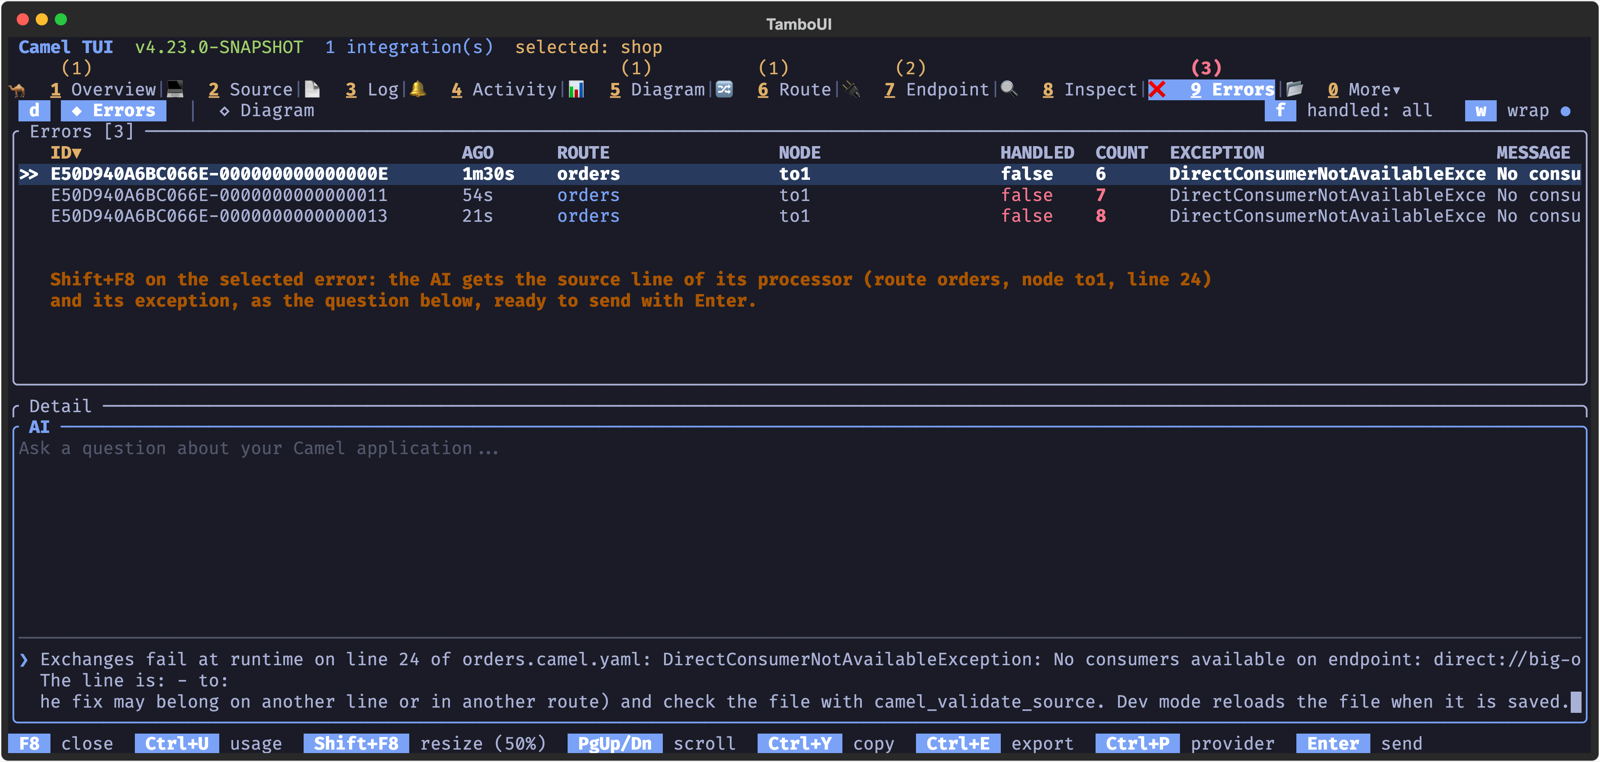Focus the 'Ask a question' AI input
The width and height of the screenshot is (1600, 762).
[258, 449]
